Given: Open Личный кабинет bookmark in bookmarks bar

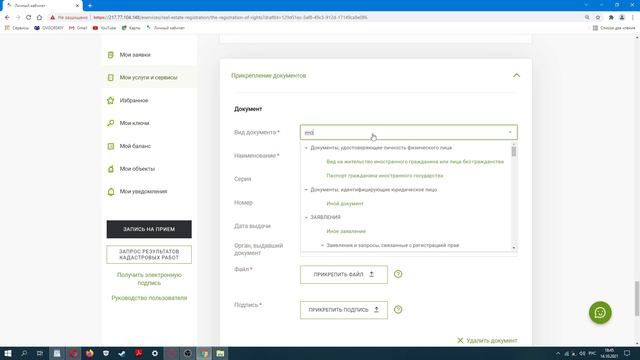Looking at the screenshot, I should pyautogui.click(x=165, y=28).
